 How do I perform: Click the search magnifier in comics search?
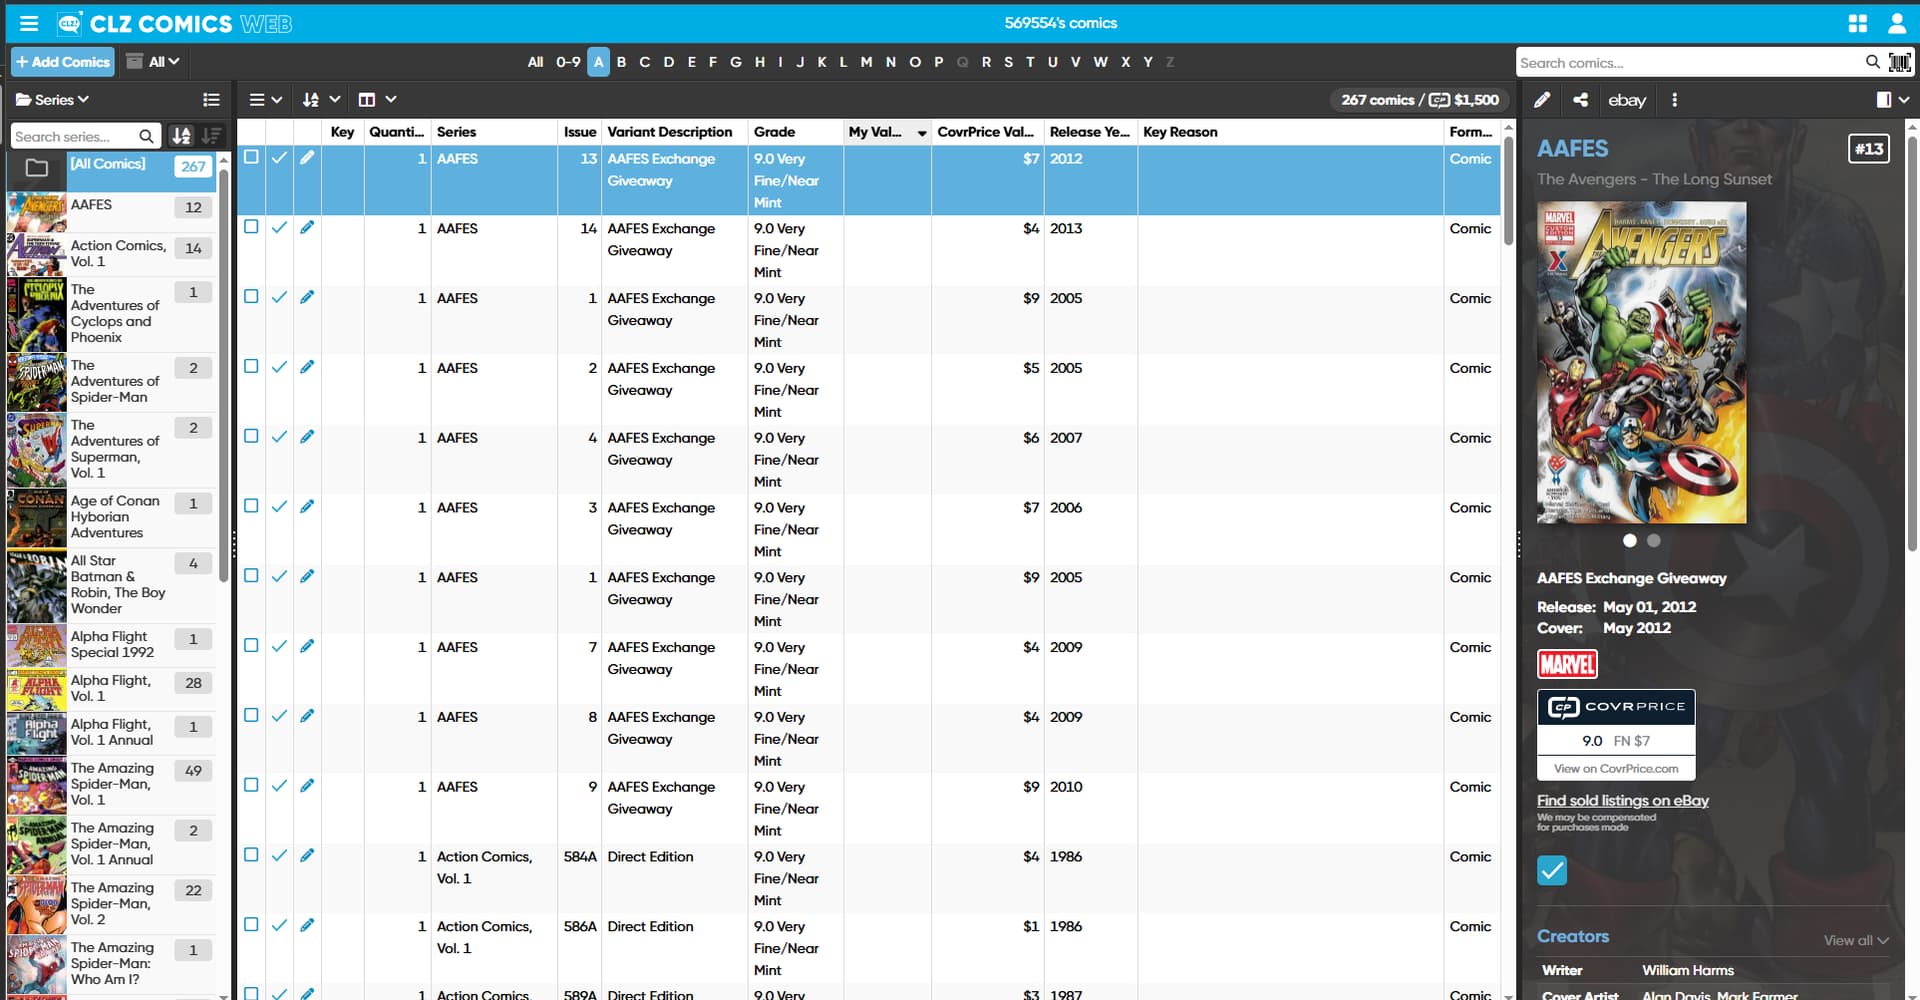tap(1872, 62)
